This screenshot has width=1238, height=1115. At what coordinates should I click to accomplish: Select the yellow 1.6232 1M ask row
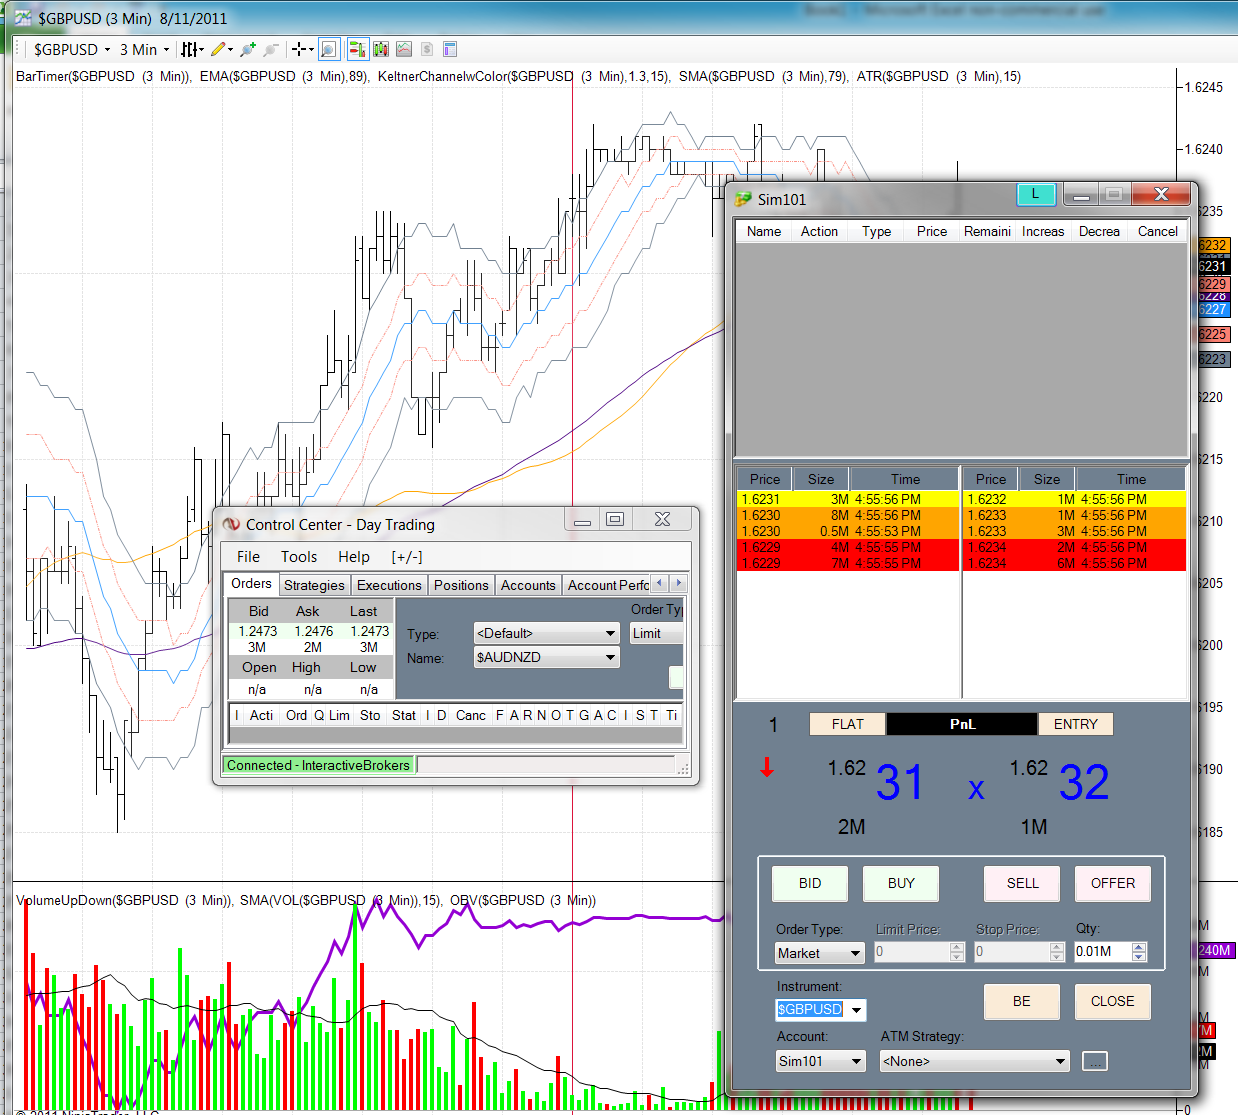pyautogui.click(x=1075, y=499)
